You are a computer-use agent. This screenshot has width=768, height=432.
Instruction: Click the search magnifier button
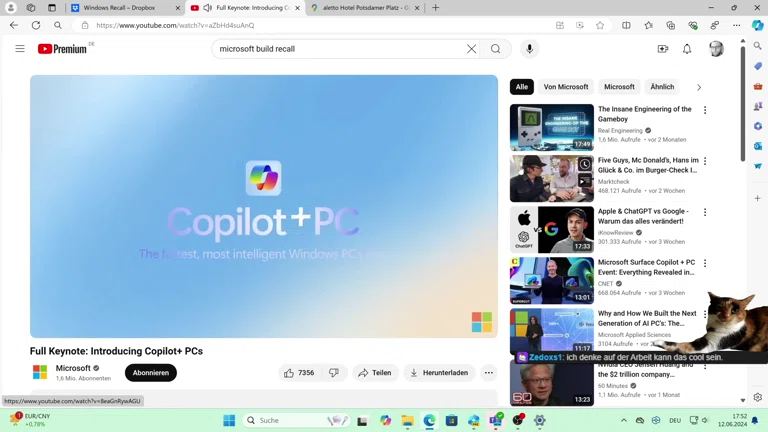(495, 48)
